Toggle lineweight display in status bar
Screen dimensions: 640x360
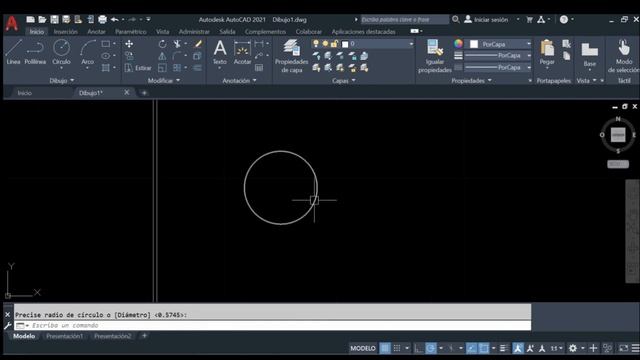click(x=504, y=348)
